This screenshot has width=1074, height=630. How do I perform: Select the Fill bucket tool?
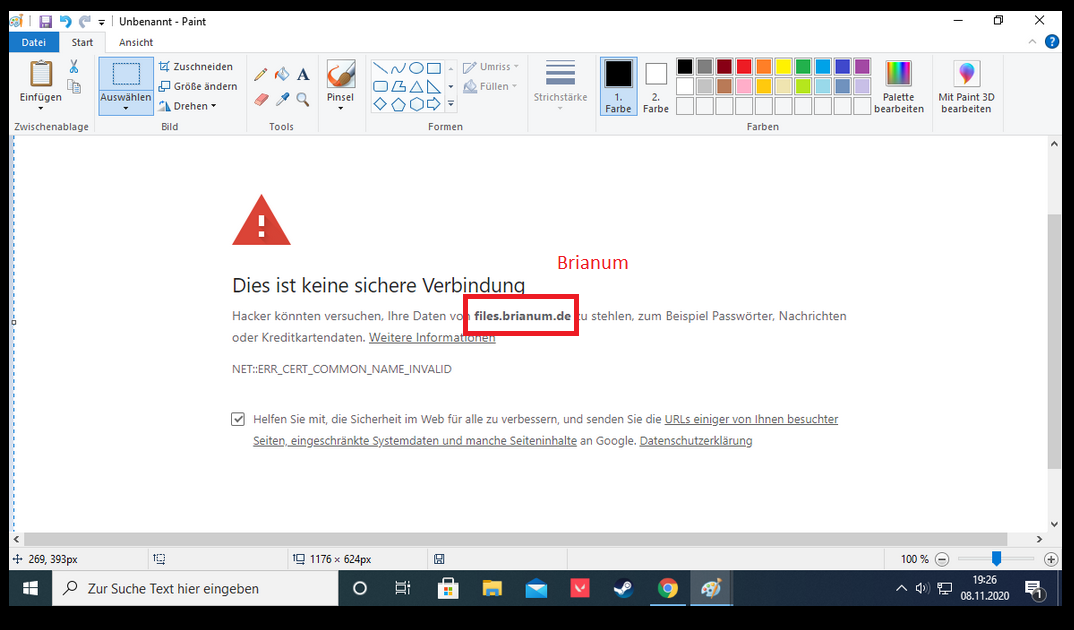282,74
